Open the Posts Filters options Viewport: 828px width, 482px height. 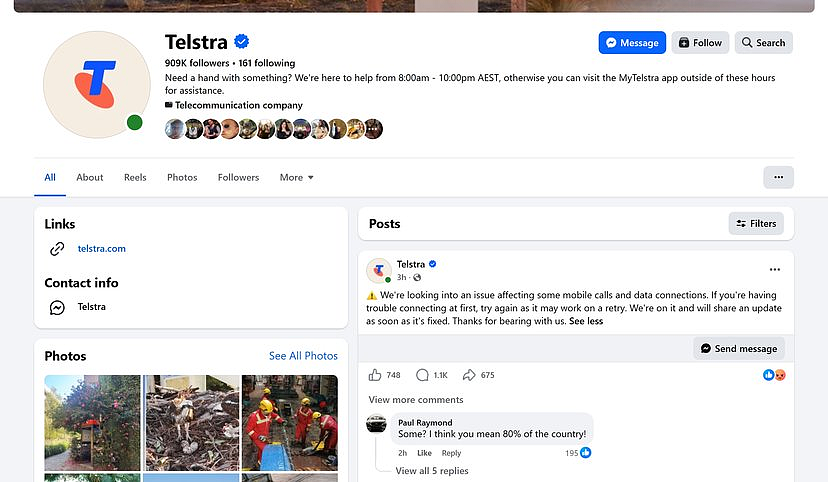click(756, 223)
